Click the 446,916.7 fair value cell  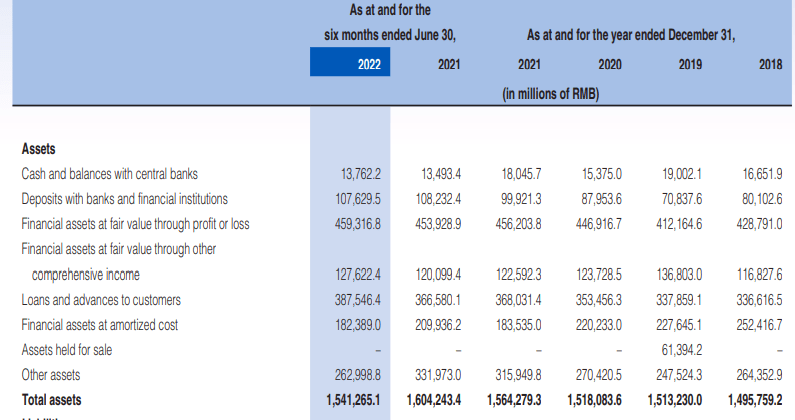599,223
